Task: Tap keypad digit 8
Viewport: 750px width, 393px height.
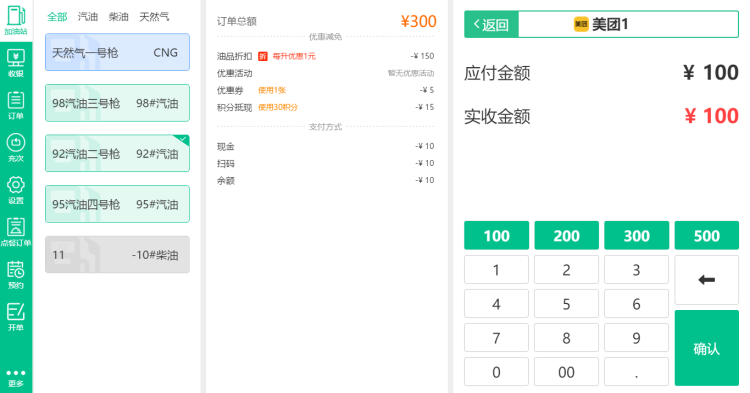Action: click(x=566, y=338)
